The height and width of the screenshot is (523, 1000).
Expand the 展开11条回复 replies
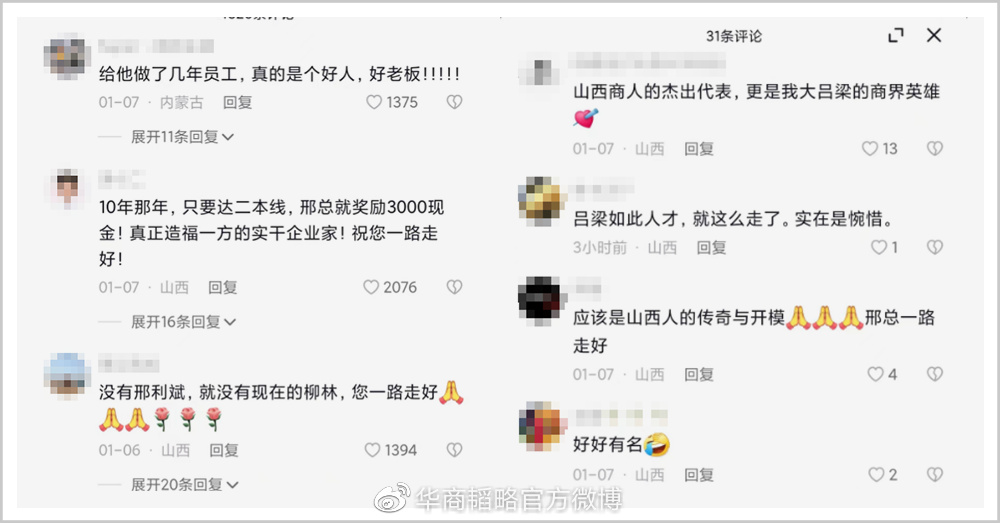(x=182, y=136)
